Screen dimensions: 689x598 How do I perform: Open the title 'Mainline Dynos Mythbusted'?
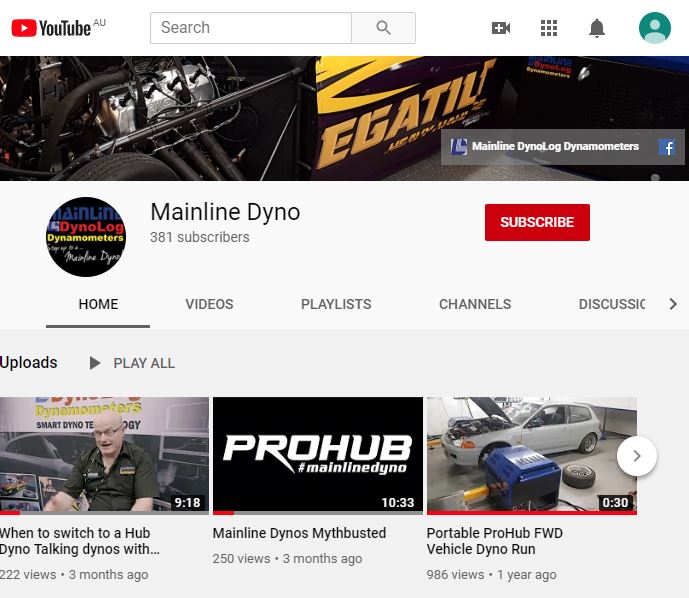point(299,533)
